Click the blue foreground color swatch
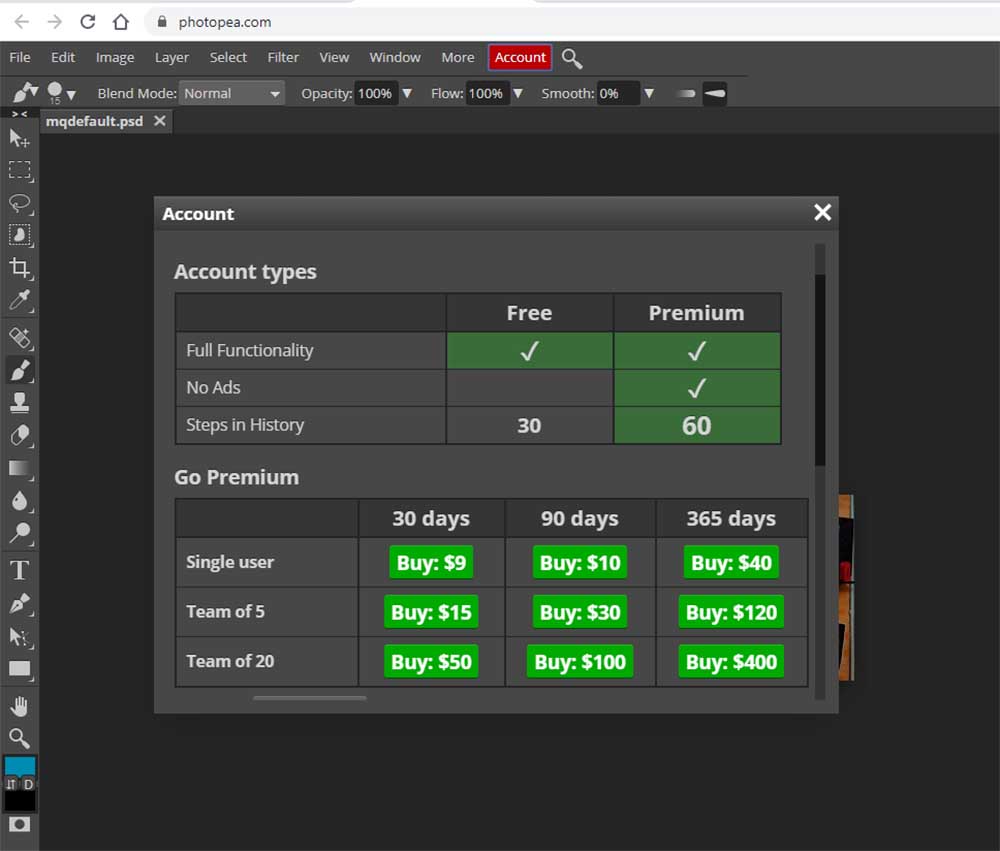 (x=19, y=766)
